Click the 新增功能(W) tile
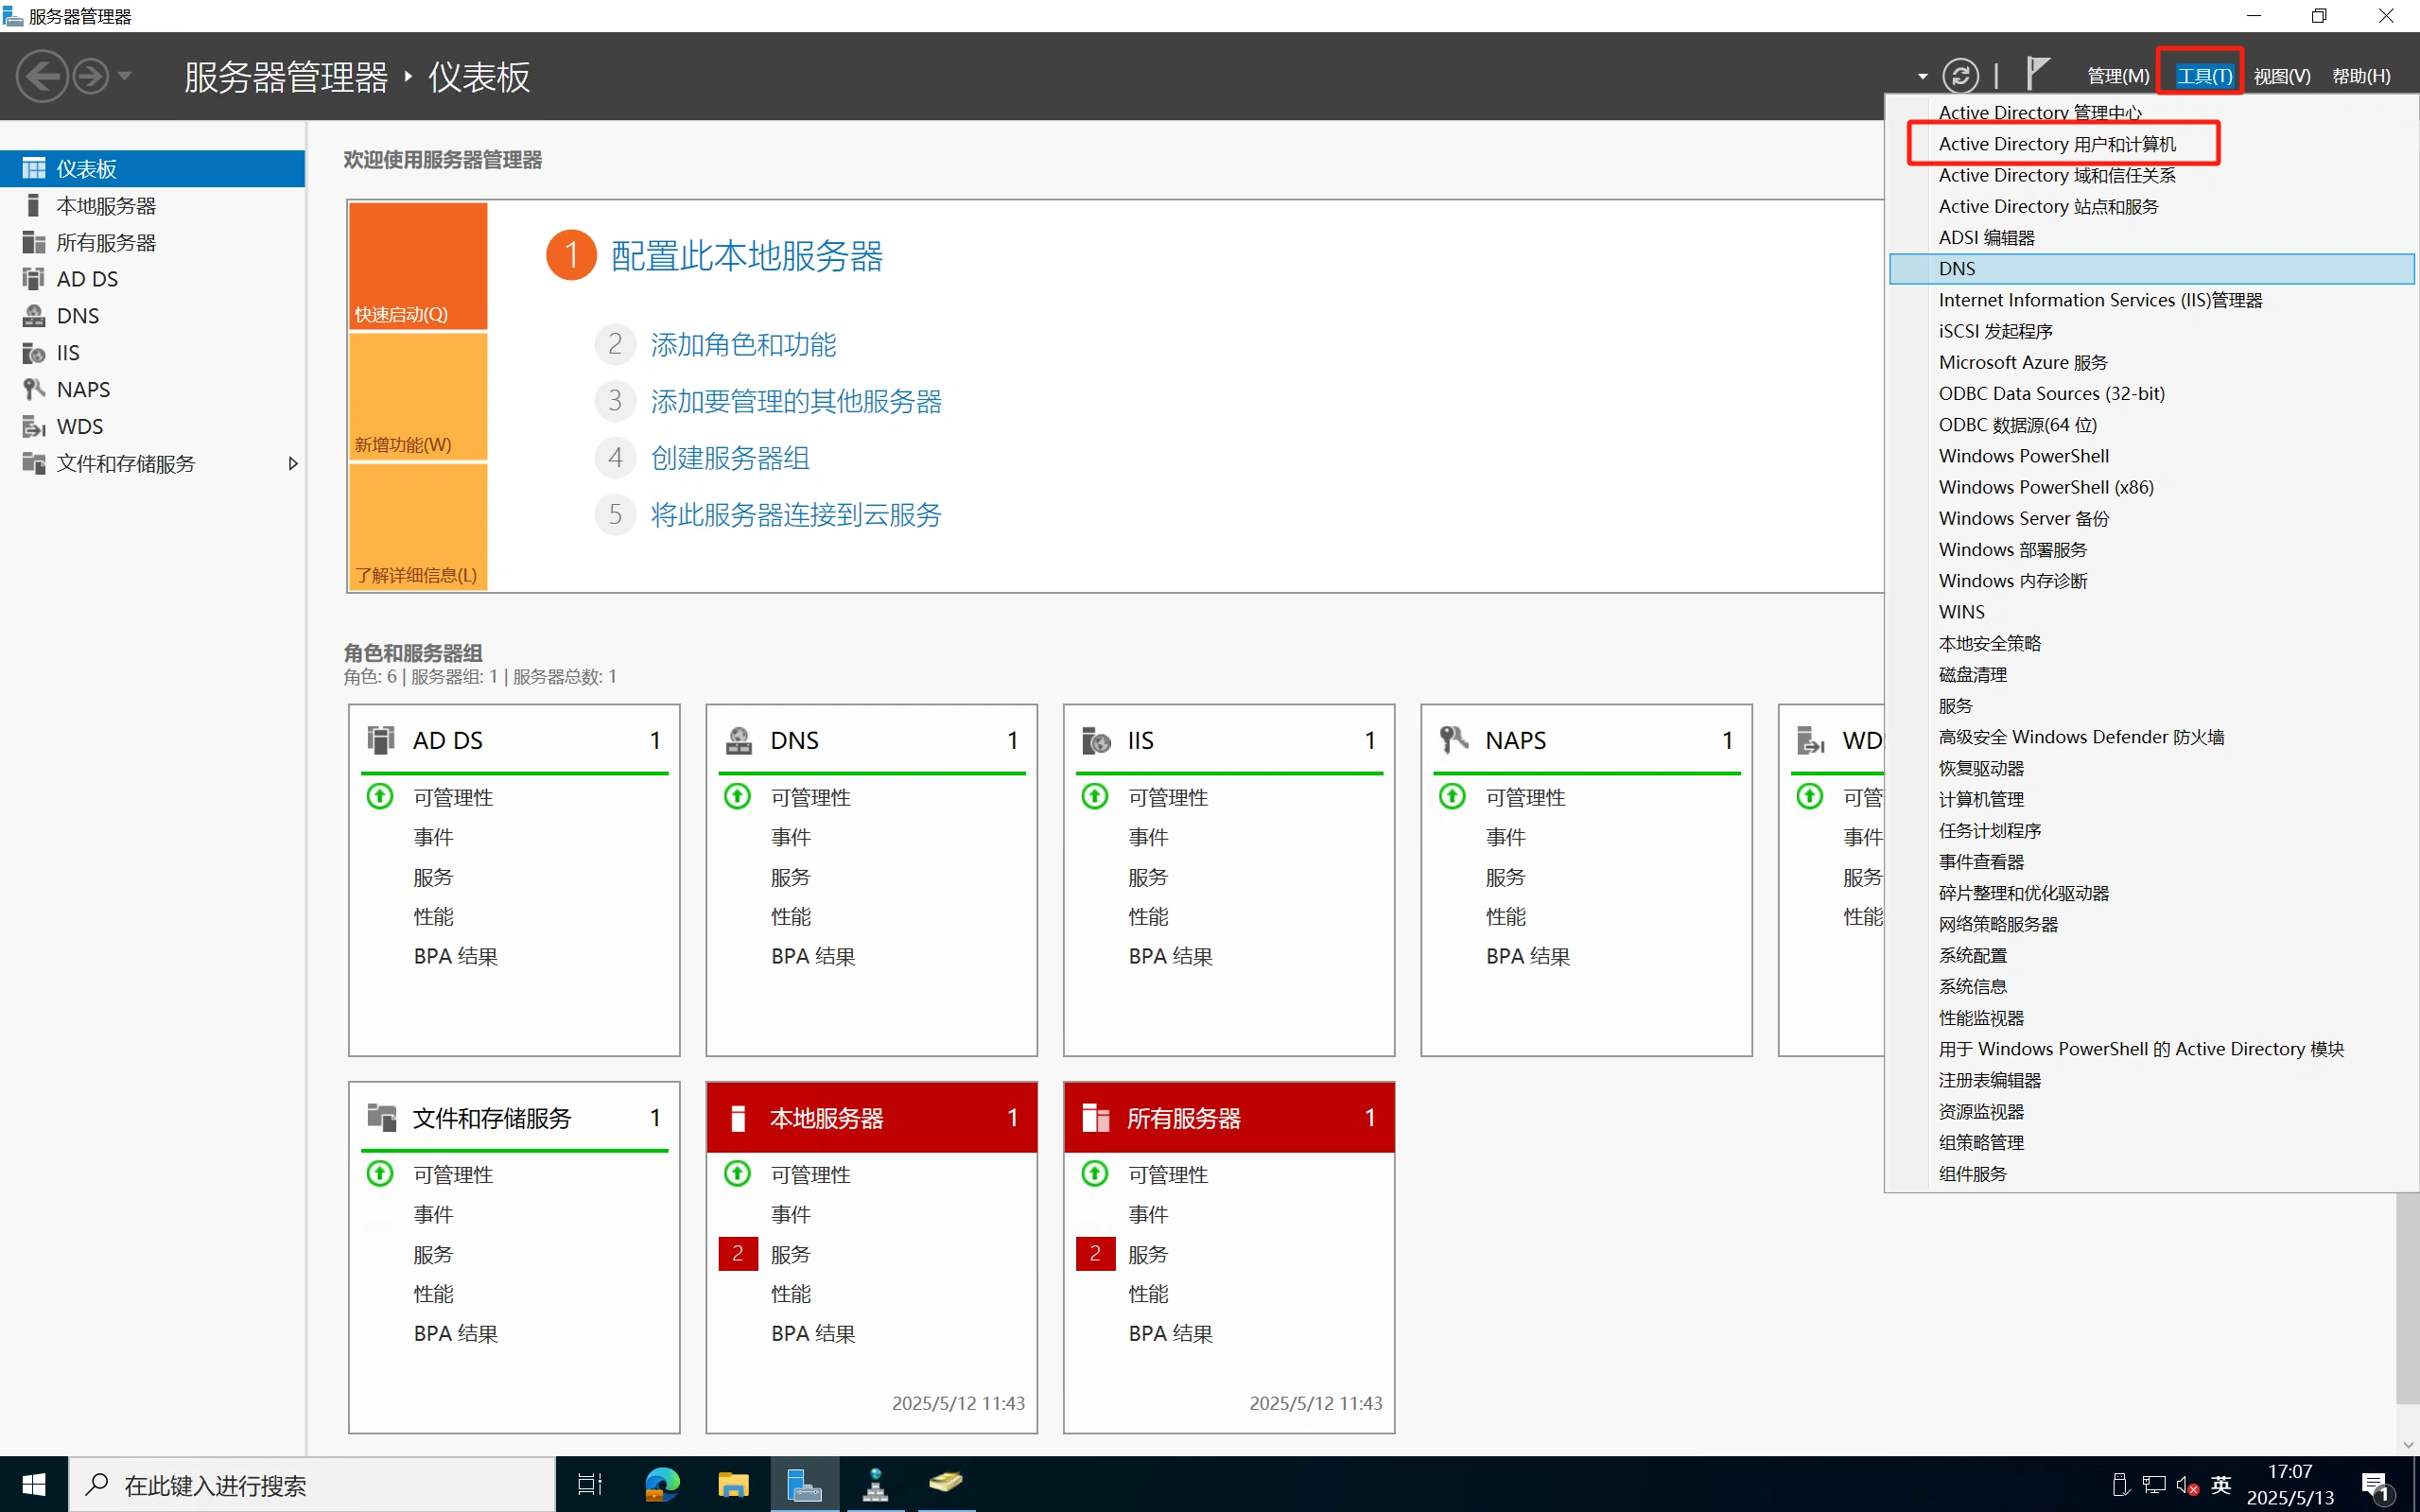 418,396
